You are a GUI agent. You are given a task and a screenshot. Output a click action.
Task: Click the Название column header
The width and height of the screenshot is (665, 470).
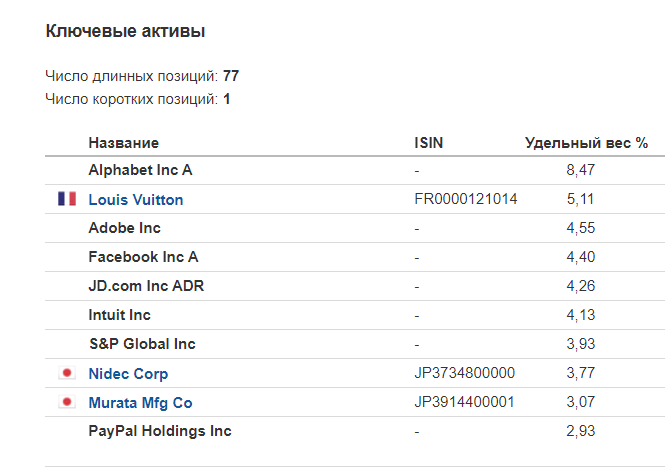(123, 143)
